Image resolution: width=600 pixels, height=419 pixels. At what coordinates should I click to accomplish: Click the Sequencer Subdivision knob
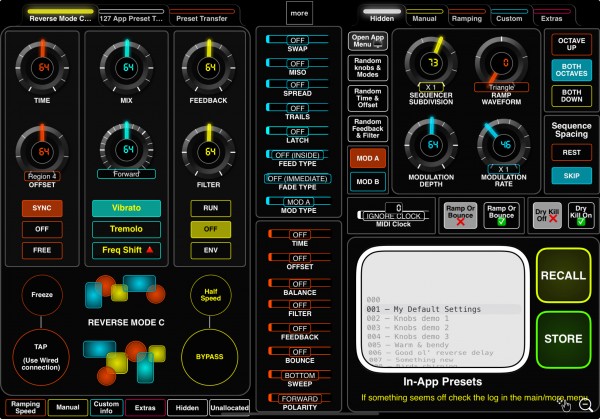[431, 63]
